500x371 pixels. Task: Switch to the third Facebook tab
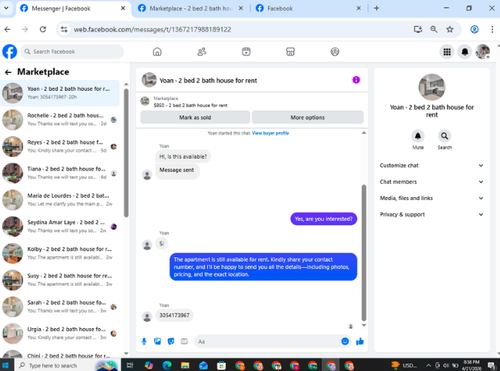click(308, 8)
